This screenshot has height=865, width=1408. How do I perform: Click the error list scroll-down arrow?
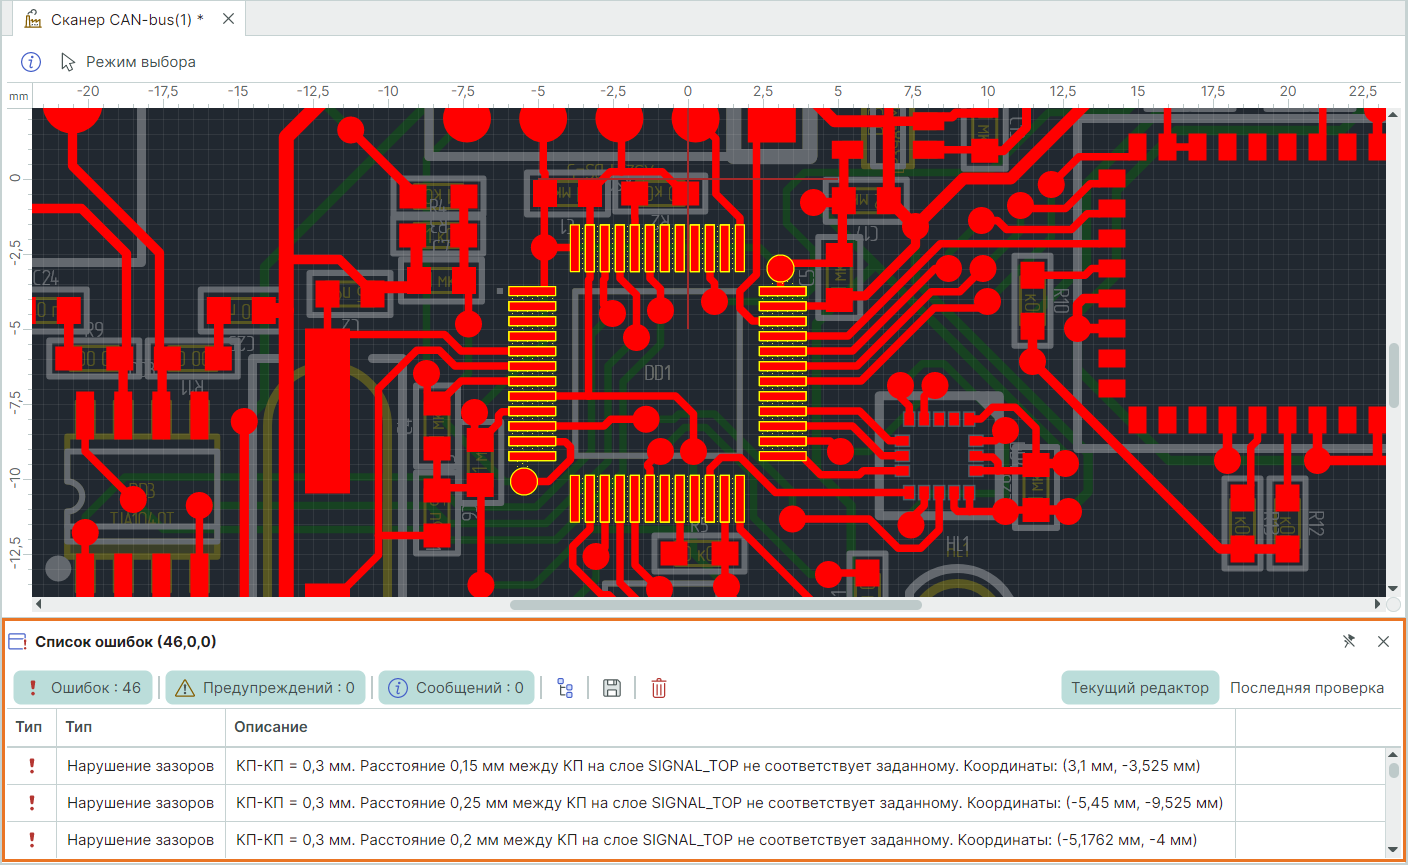pyautogui.click(x=1393, y=850)
